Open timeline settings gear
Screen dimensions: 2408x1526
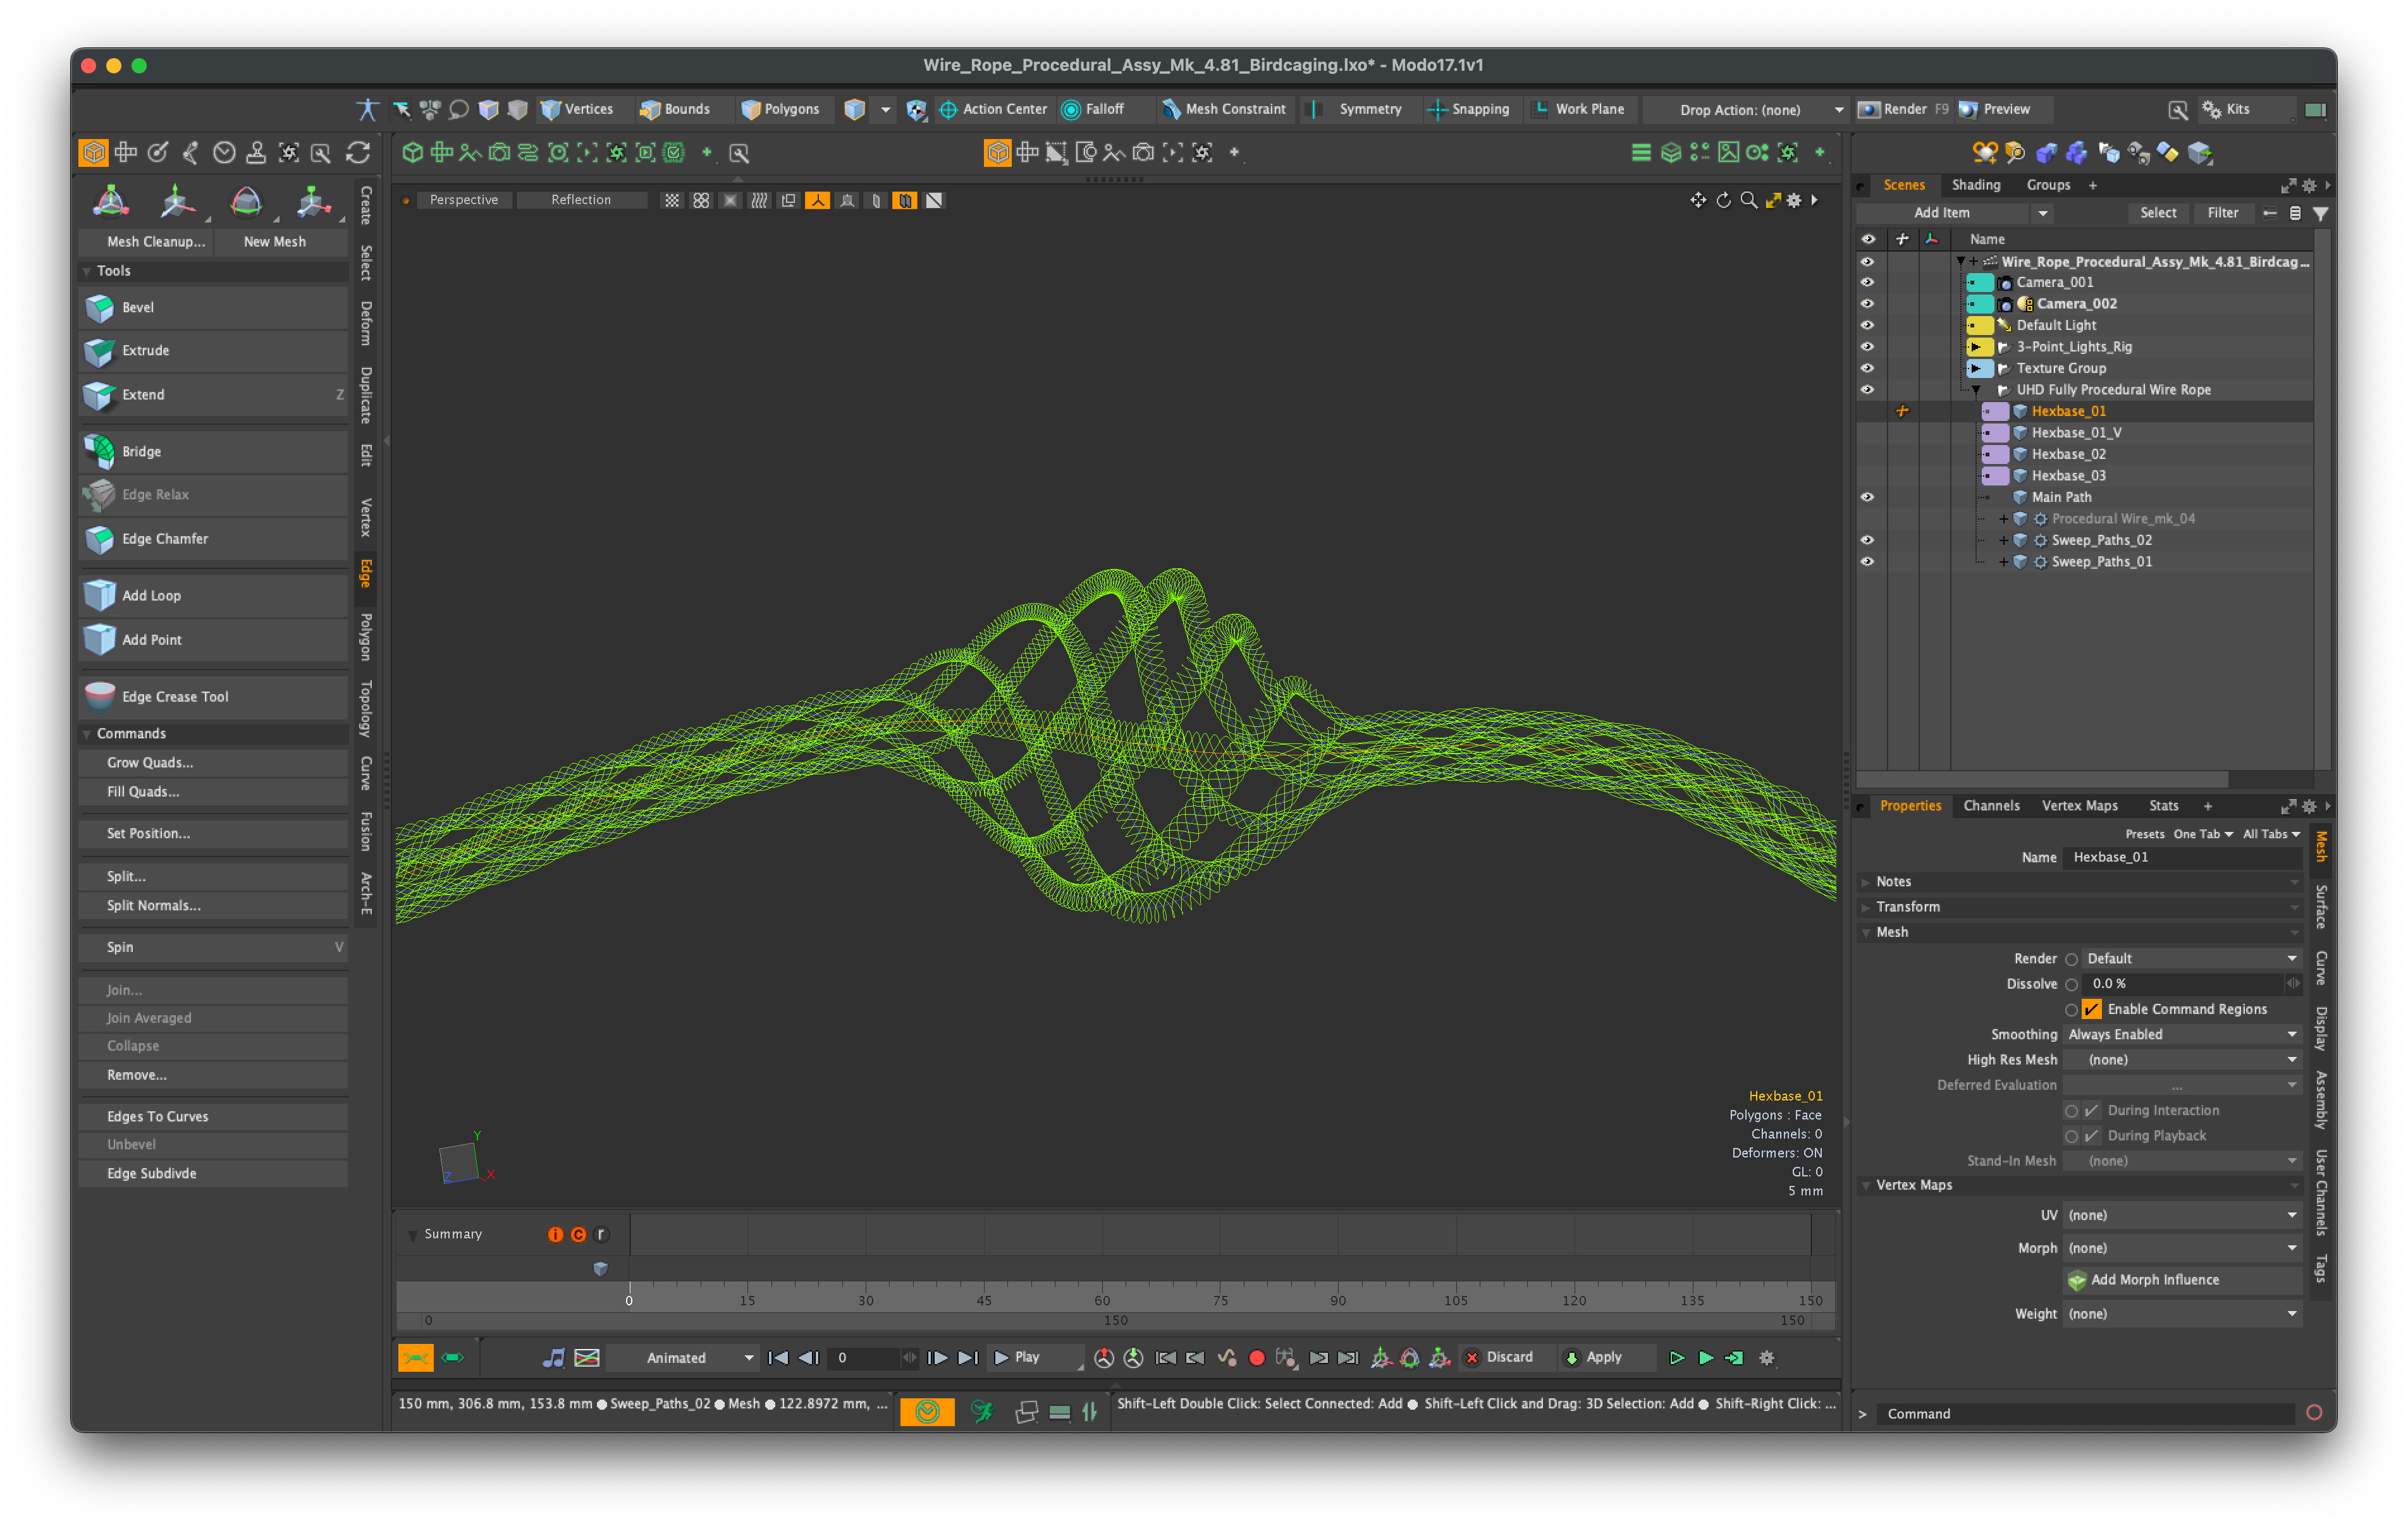pos(1767,1358)
